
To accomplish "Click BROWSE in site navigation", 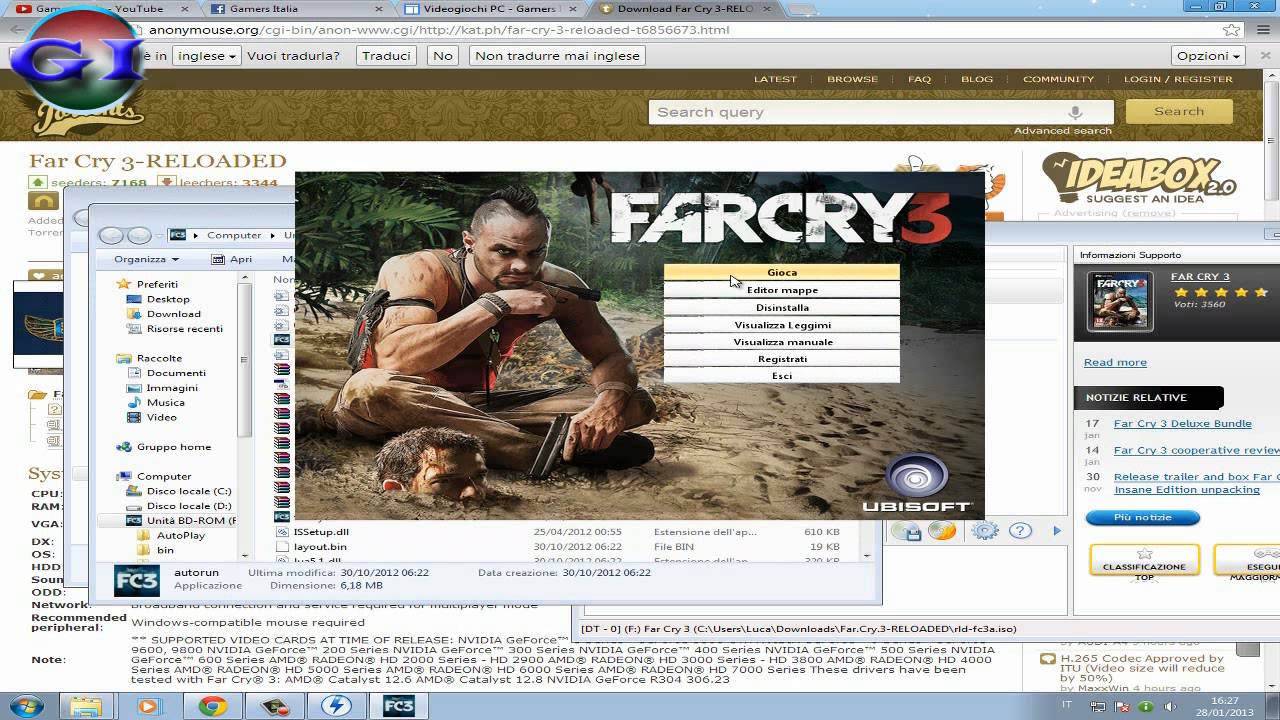I will (852, 79).
